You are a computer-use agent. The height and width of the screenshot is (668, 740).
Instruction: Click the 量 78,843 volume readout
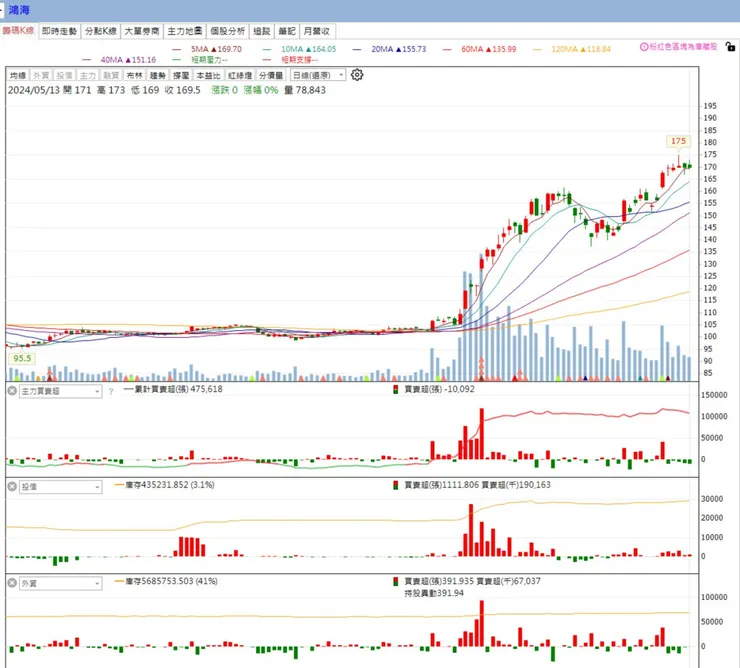(305, 90)
